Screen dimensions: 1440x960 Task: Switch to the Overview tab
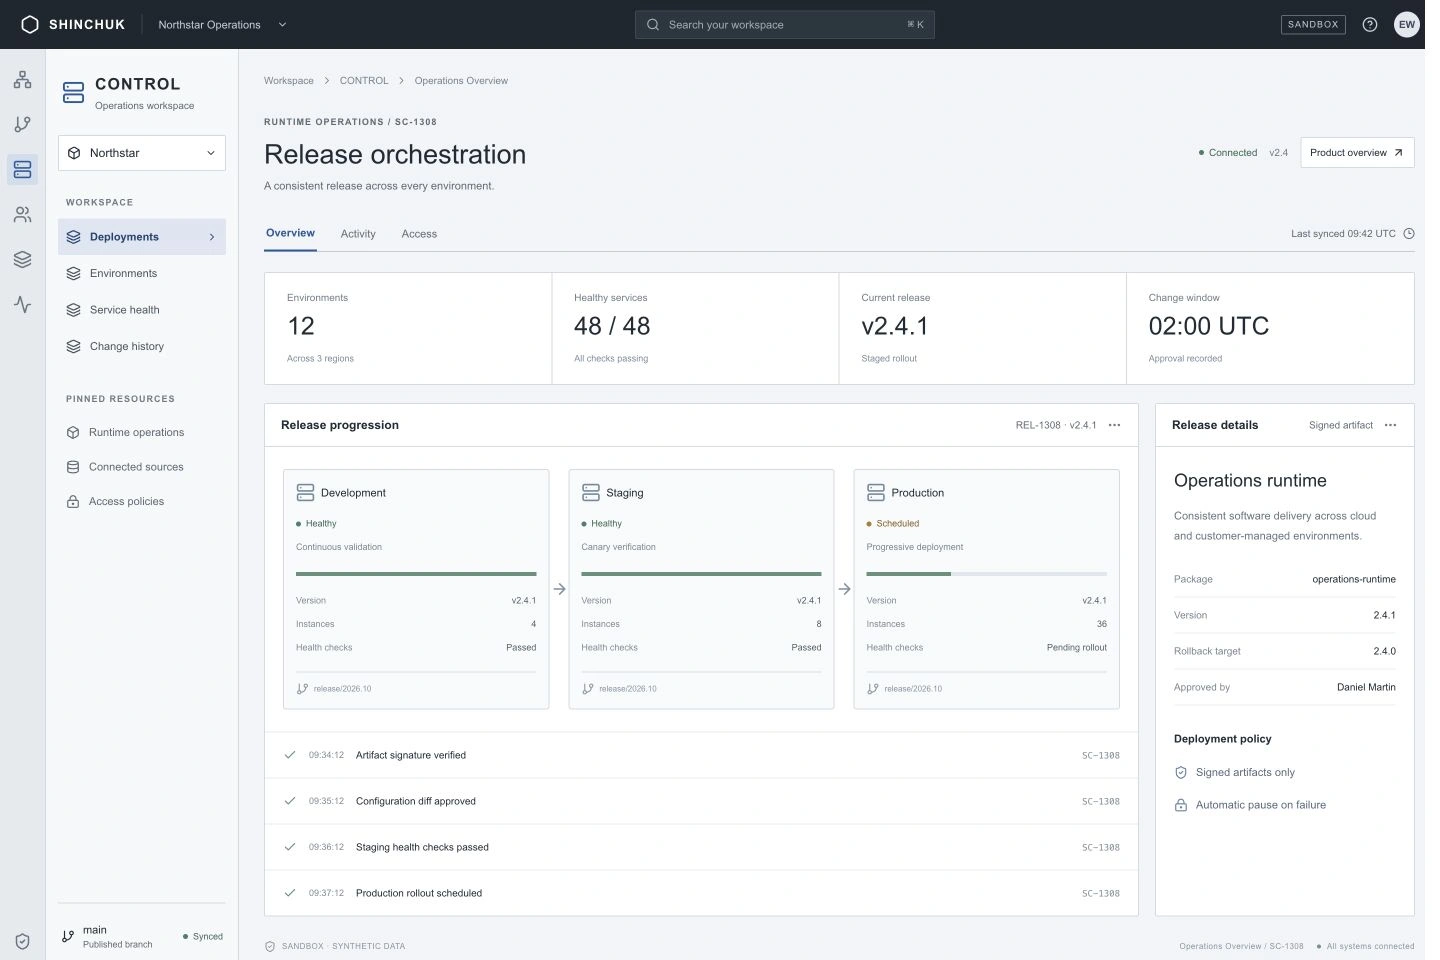290,233
